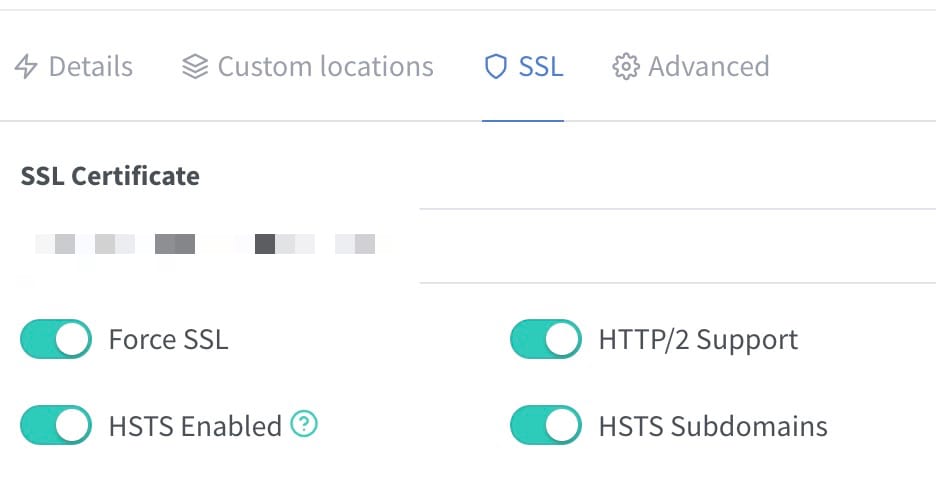Click the HSTS Enabled label text

point(195,426)
